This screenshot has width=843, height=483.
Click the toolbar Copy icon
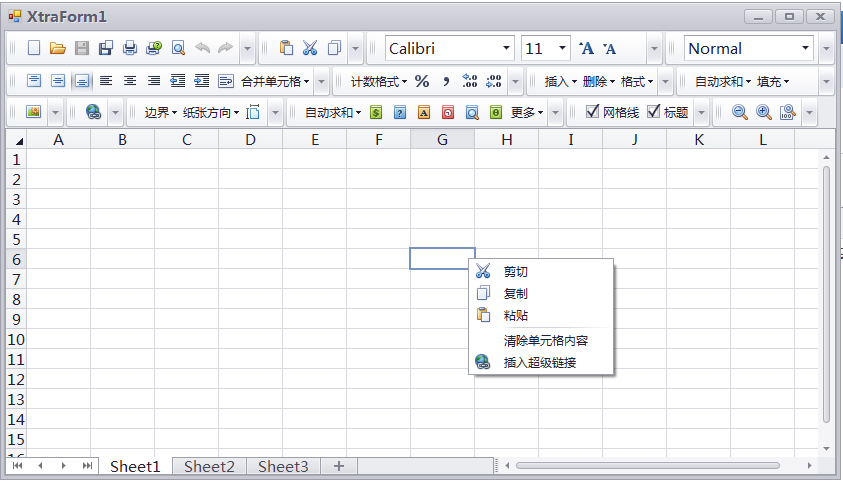coord(334,48)
